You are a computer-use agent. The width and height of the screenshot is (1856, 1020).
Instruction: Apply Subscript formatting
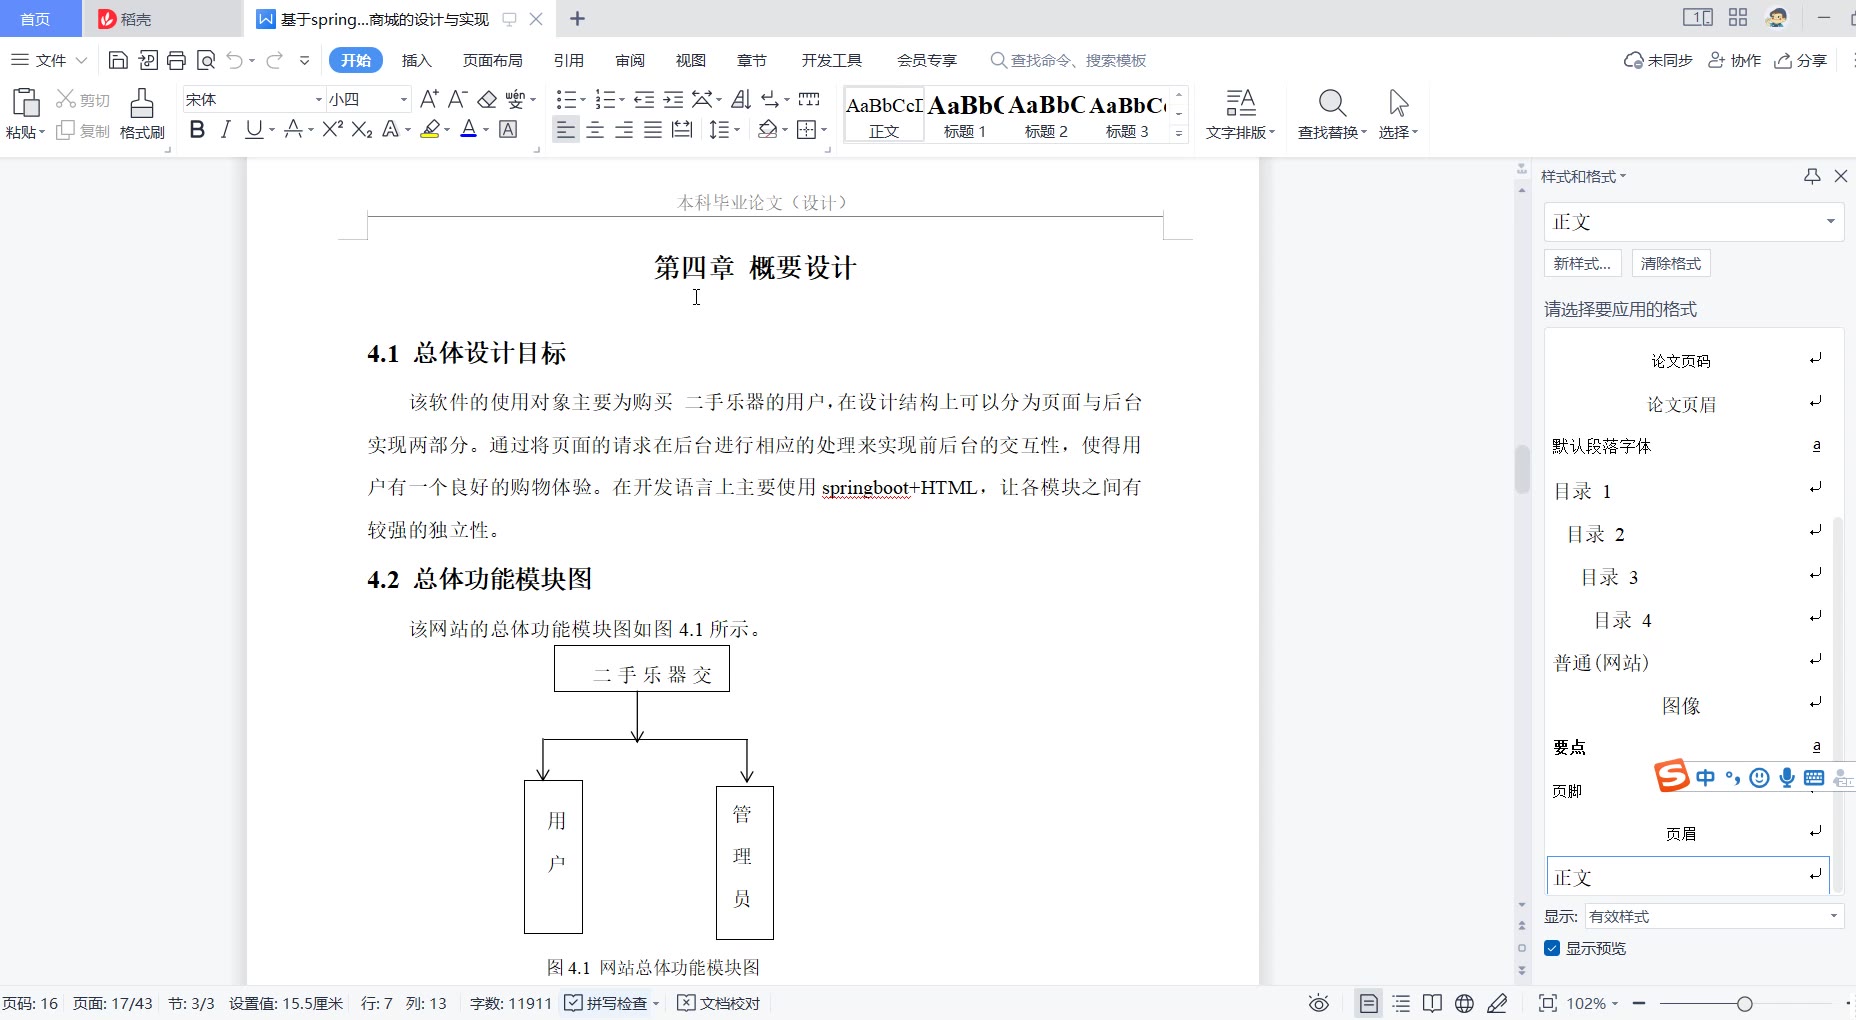click(x=362, y=129)
